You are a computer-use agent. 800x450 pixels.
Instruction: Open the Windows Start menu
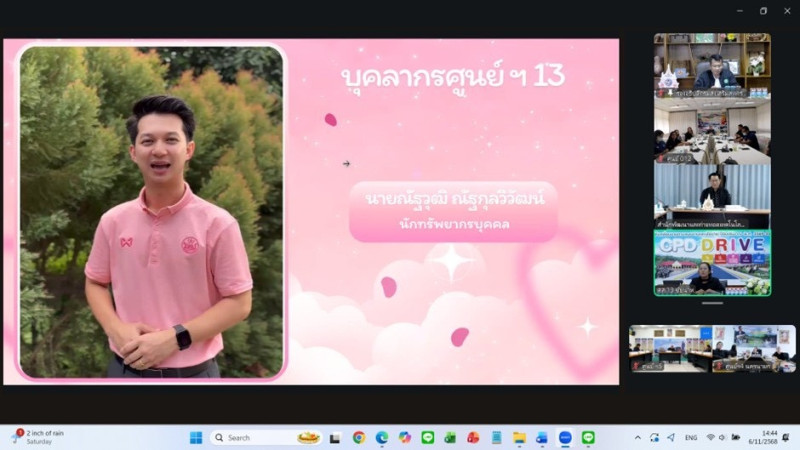coord(196,438)
